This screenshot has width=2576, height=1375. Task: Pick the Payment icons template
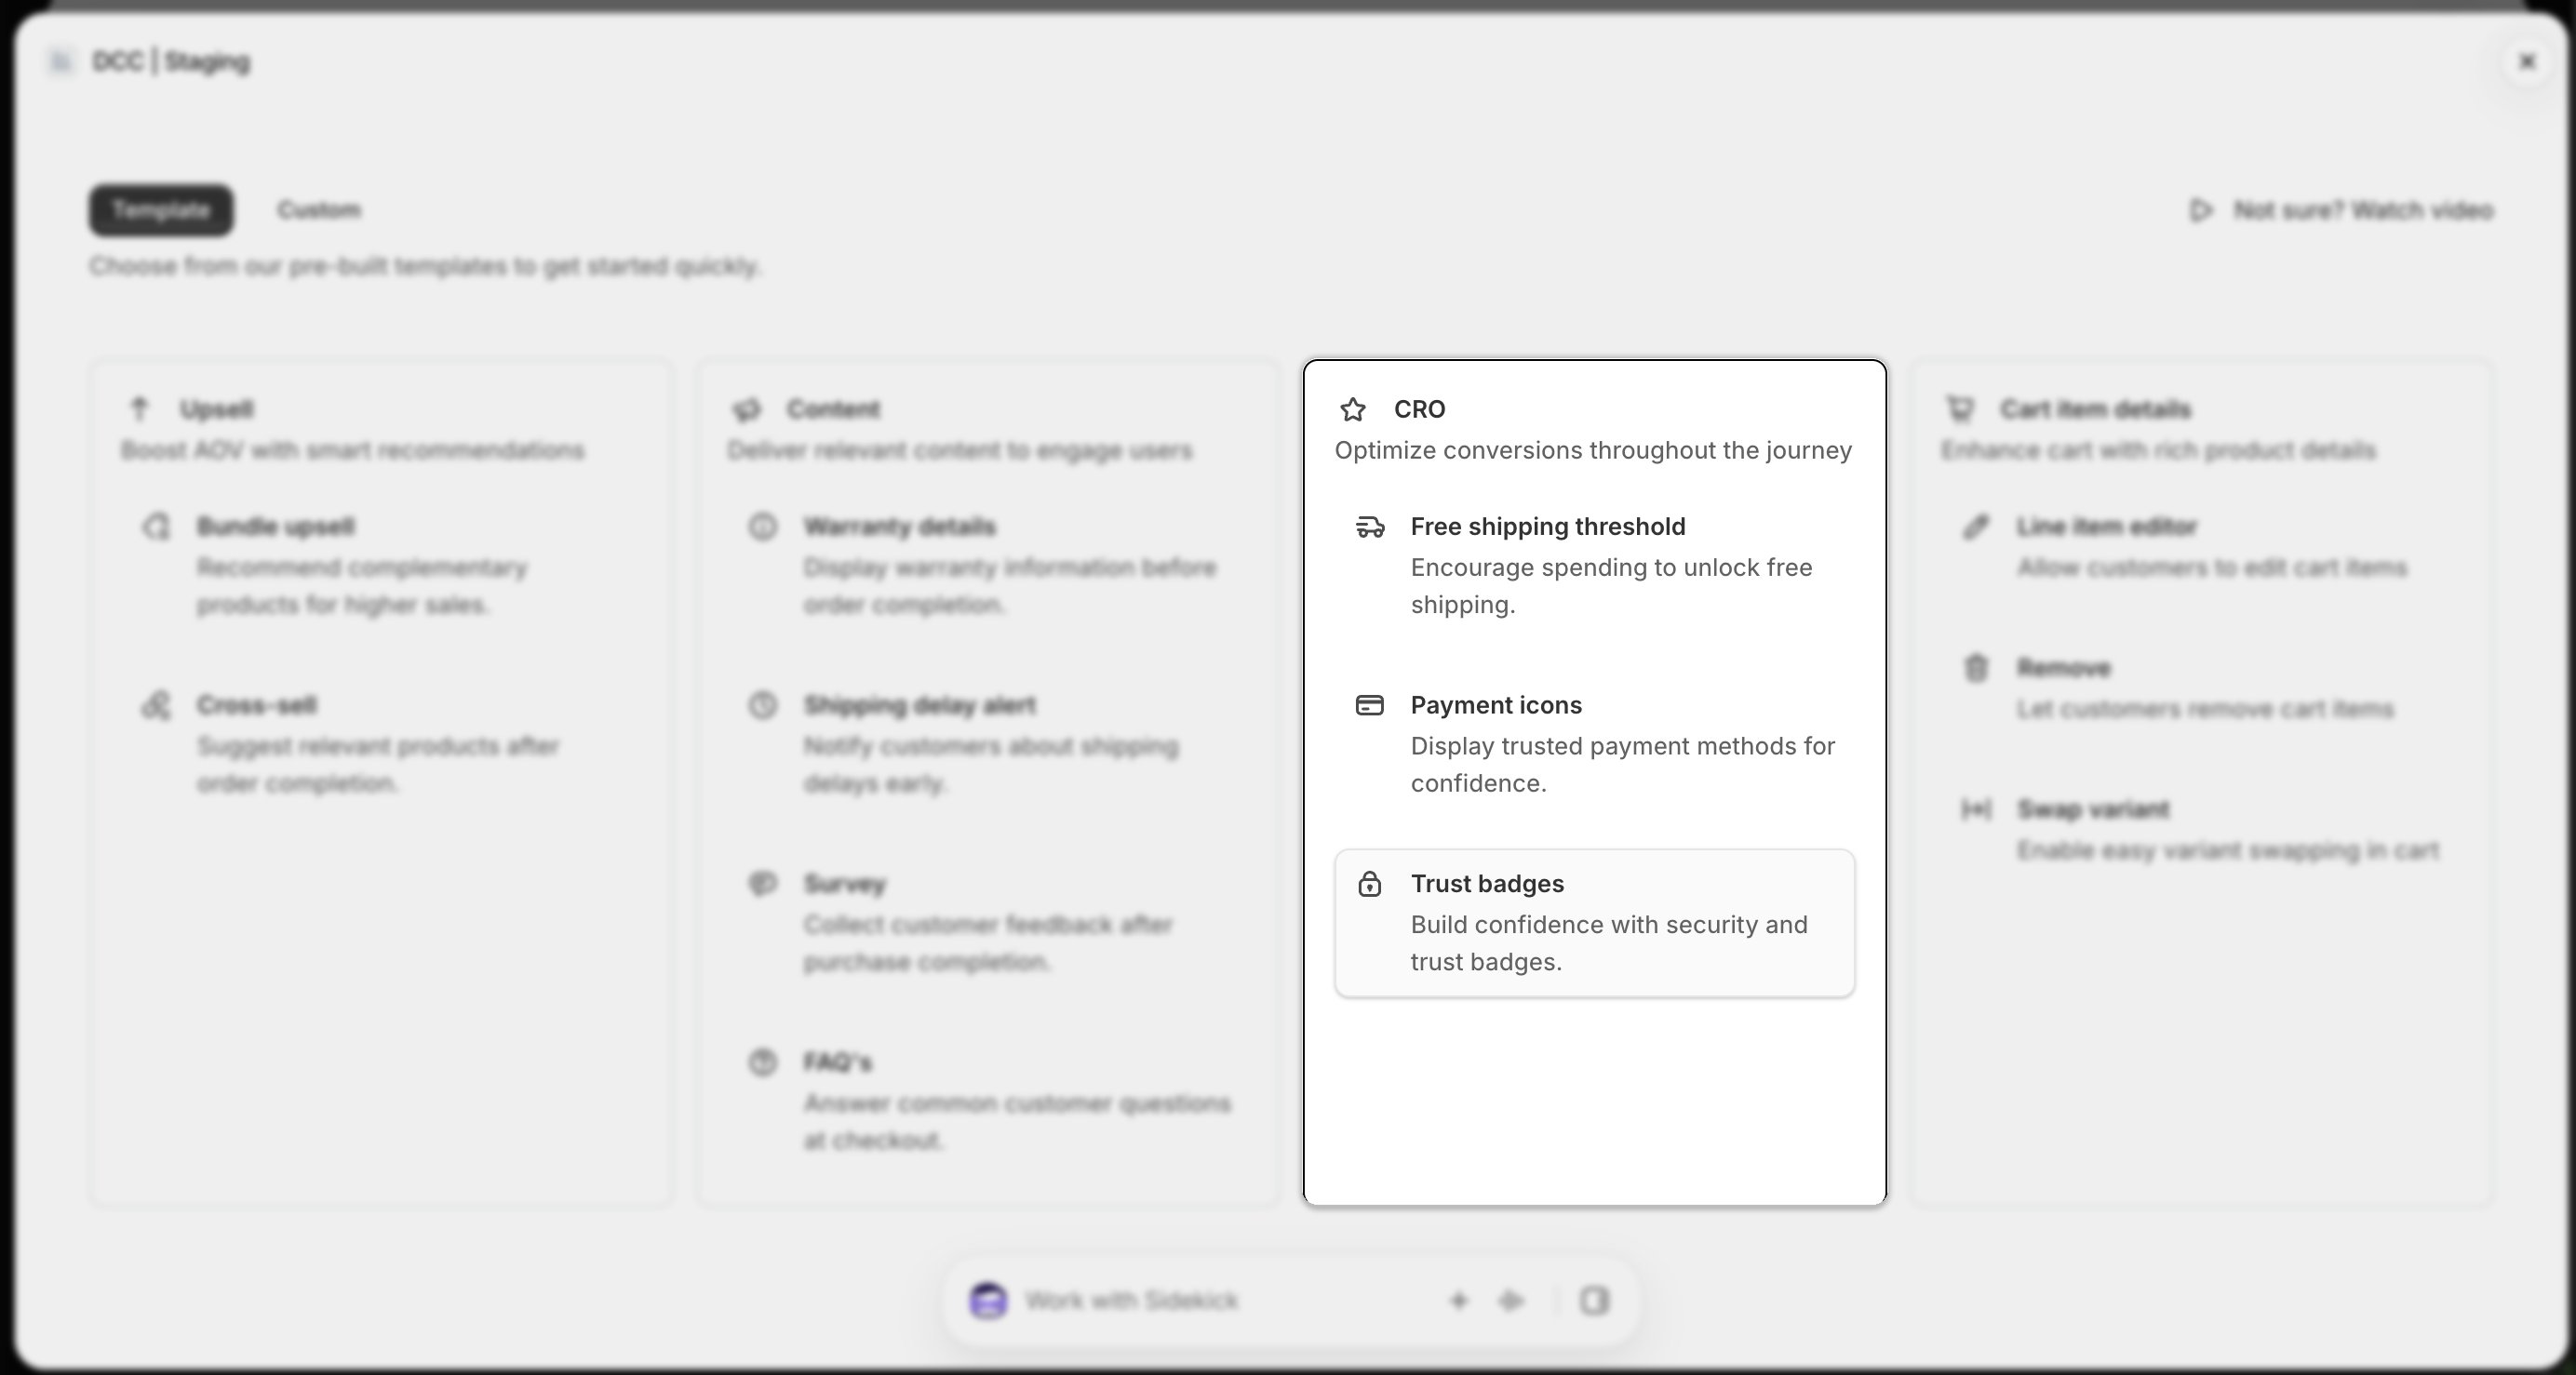[1594, 744]
